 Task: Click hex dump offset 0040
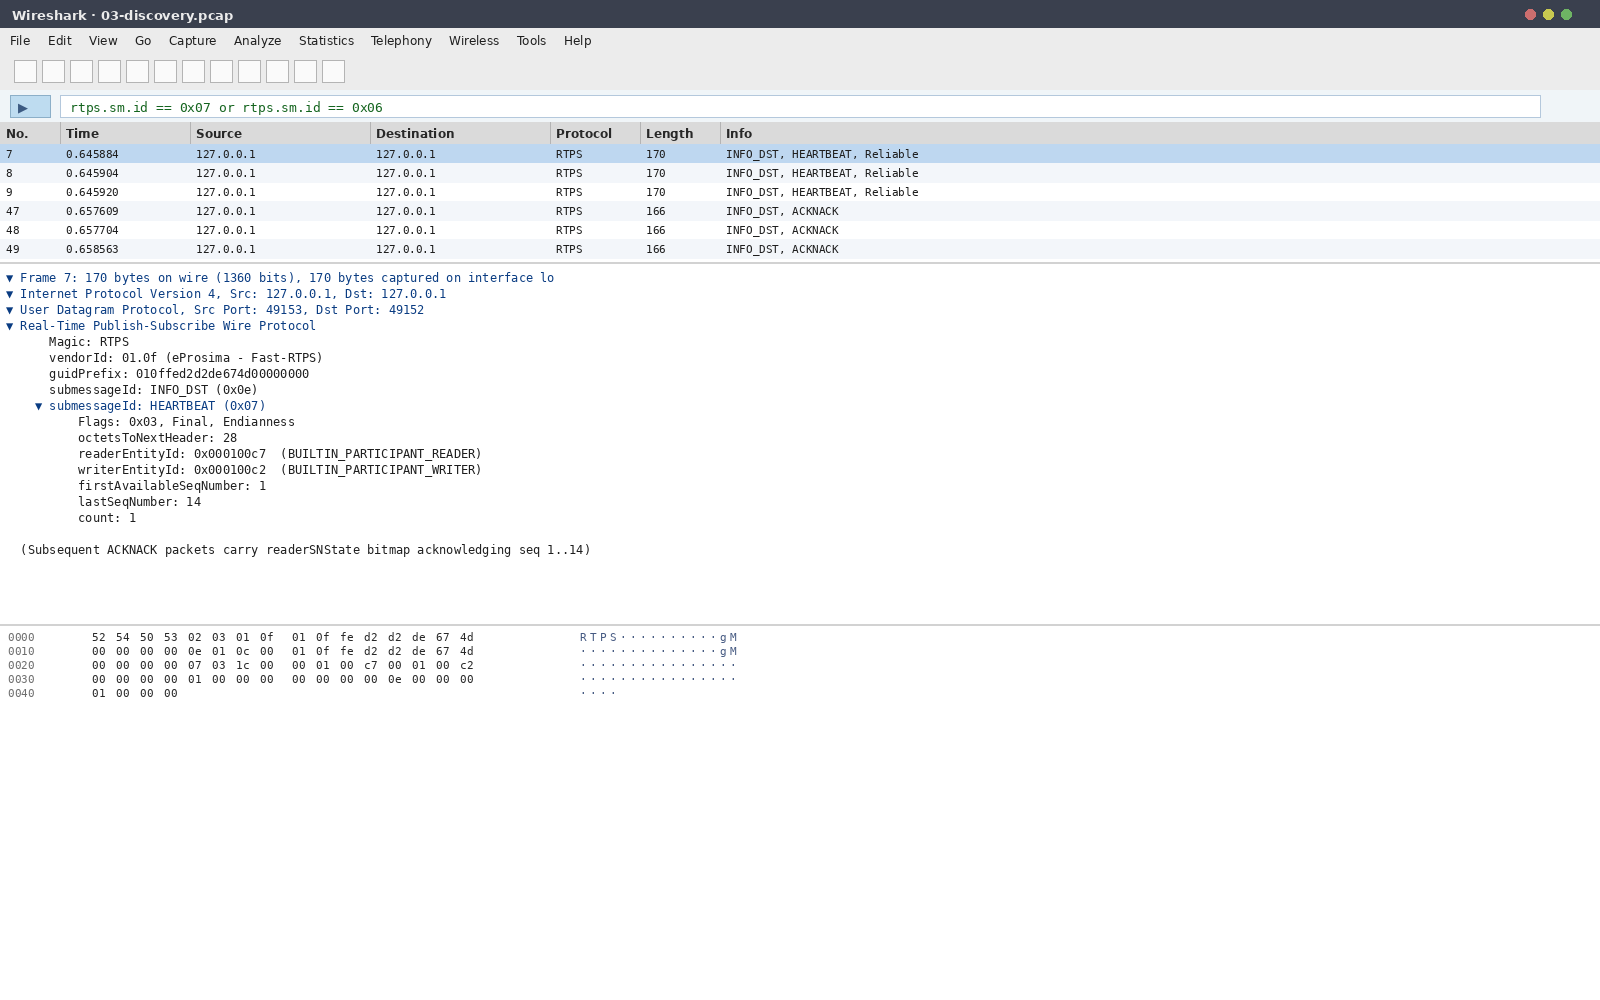21,693
